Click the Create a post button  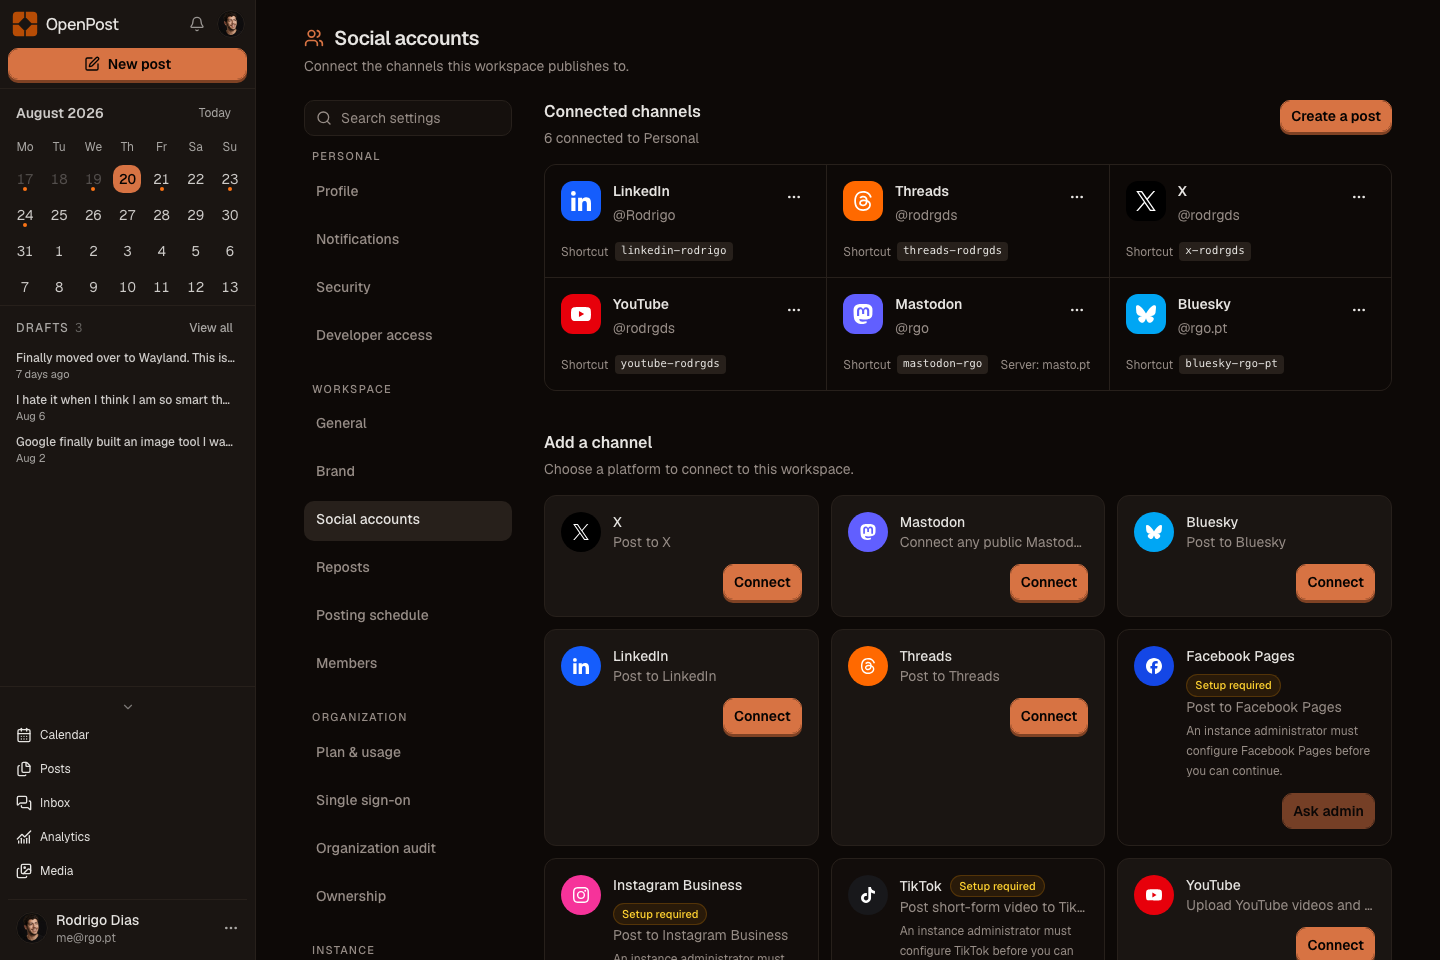coord(1335,116)
